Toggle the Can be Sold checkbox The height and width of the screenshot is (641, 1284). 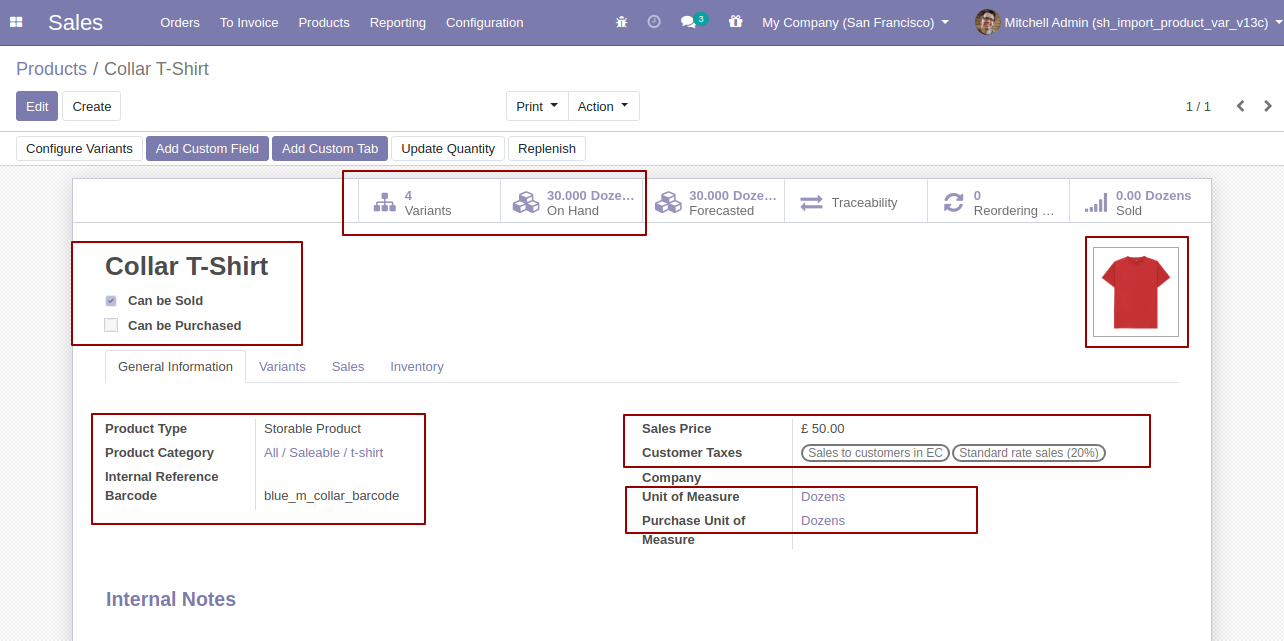(111, 301)
